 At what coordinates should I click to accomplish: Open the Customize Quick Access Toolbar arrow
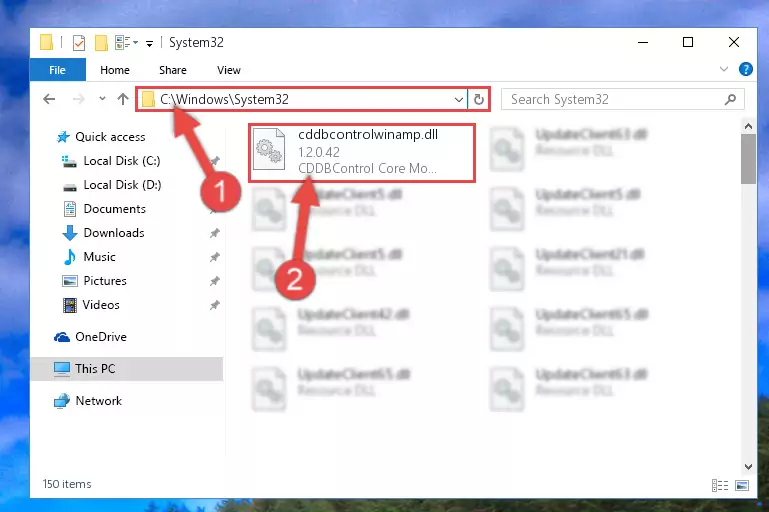pos(149,44)
